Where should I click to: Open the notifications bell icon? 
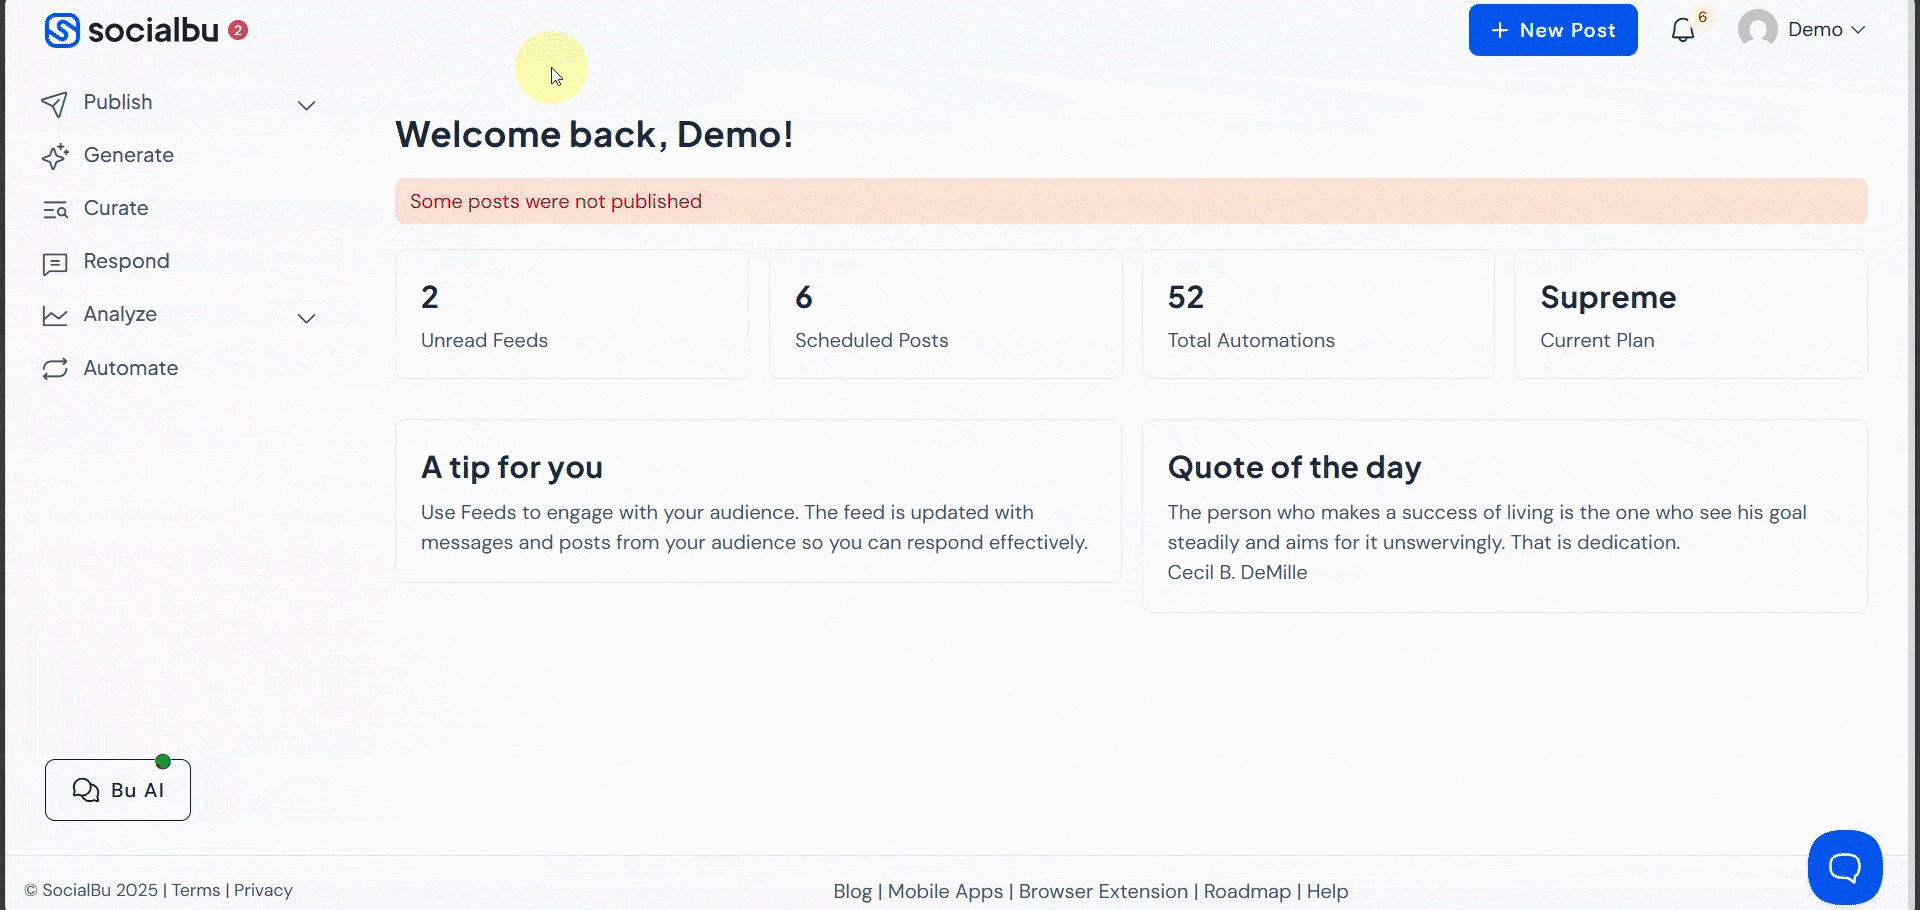(1683, 31)
